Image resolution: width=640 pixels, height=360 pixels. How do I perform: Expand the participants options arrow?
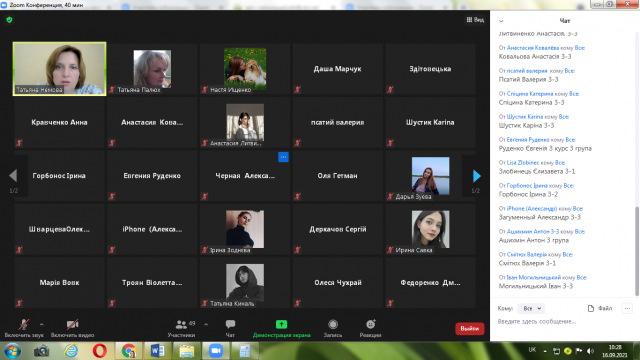[206, 324]
